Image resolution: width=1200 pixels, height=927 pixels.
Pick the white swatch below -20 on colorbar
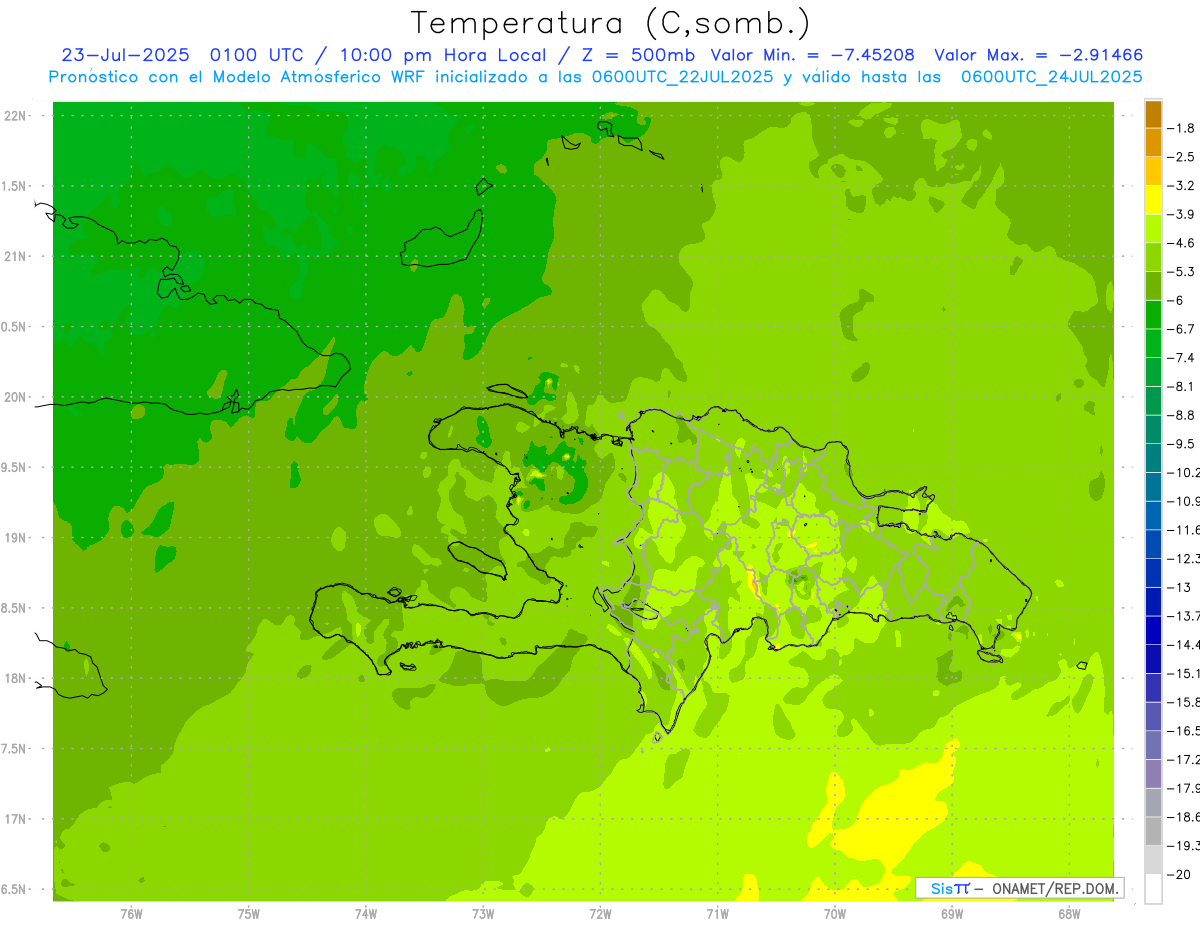click(1153, 888)
